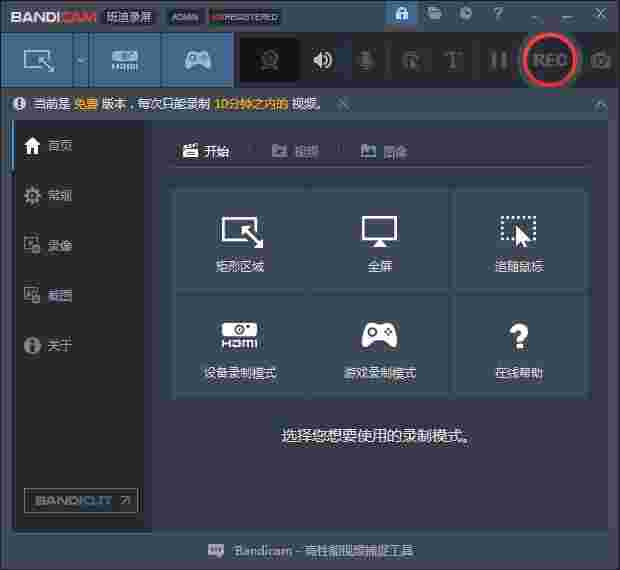Click the lock icon in title bar
Viewport: 620px width, 570px height.
tap(401, 15)
